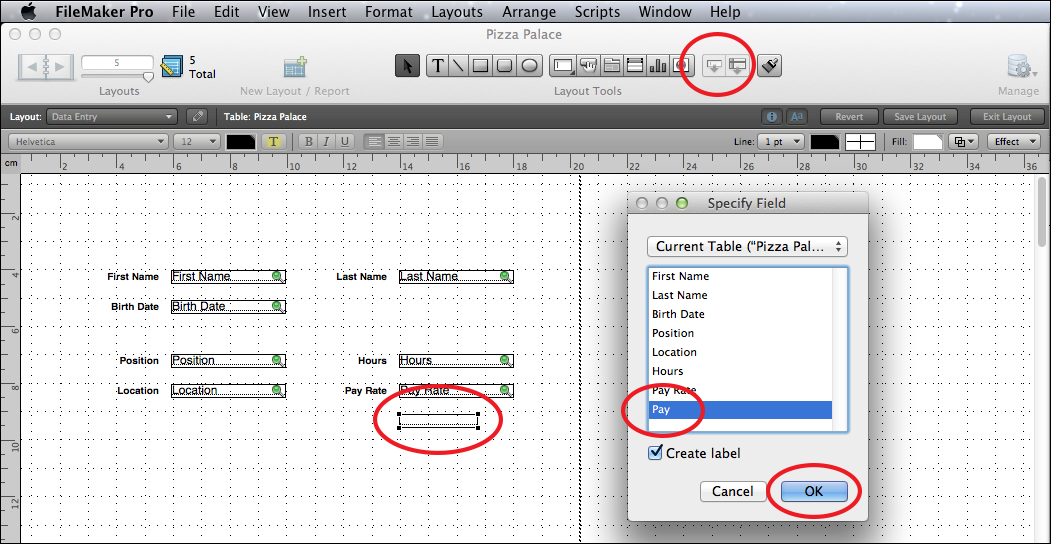Select the Rectangle tool
This screenshot has width=1051, height=544.
click(x=481, y=66)
